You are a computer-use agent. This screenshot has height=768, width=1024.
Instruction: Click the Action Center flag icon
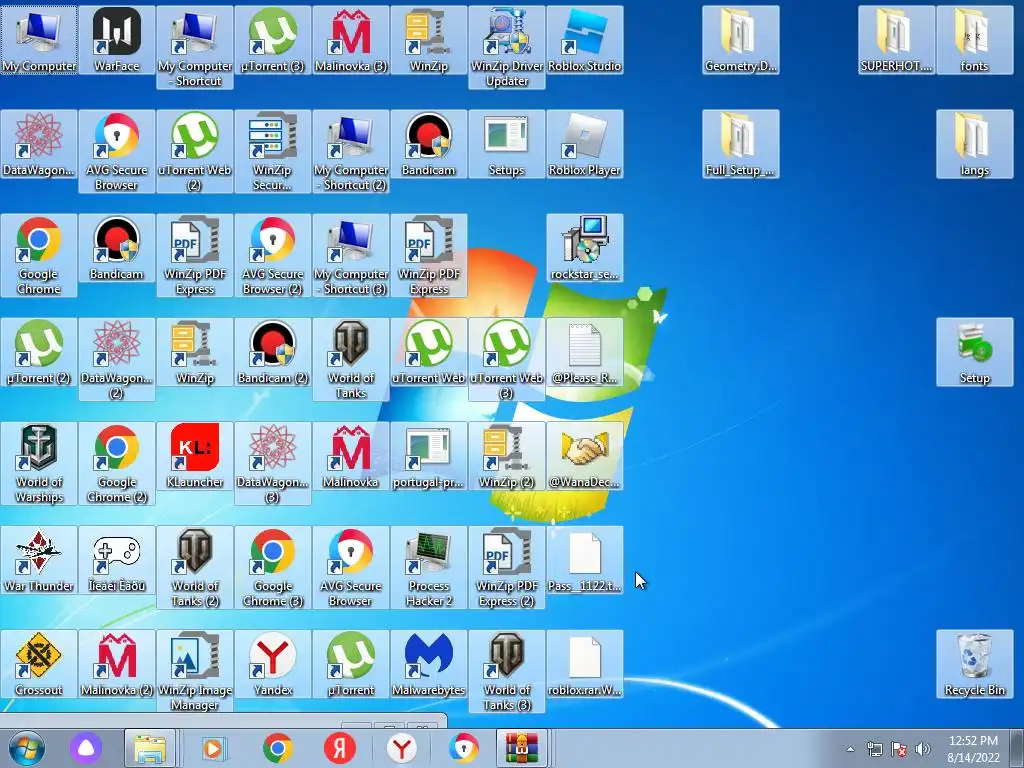tap(899, 748)
